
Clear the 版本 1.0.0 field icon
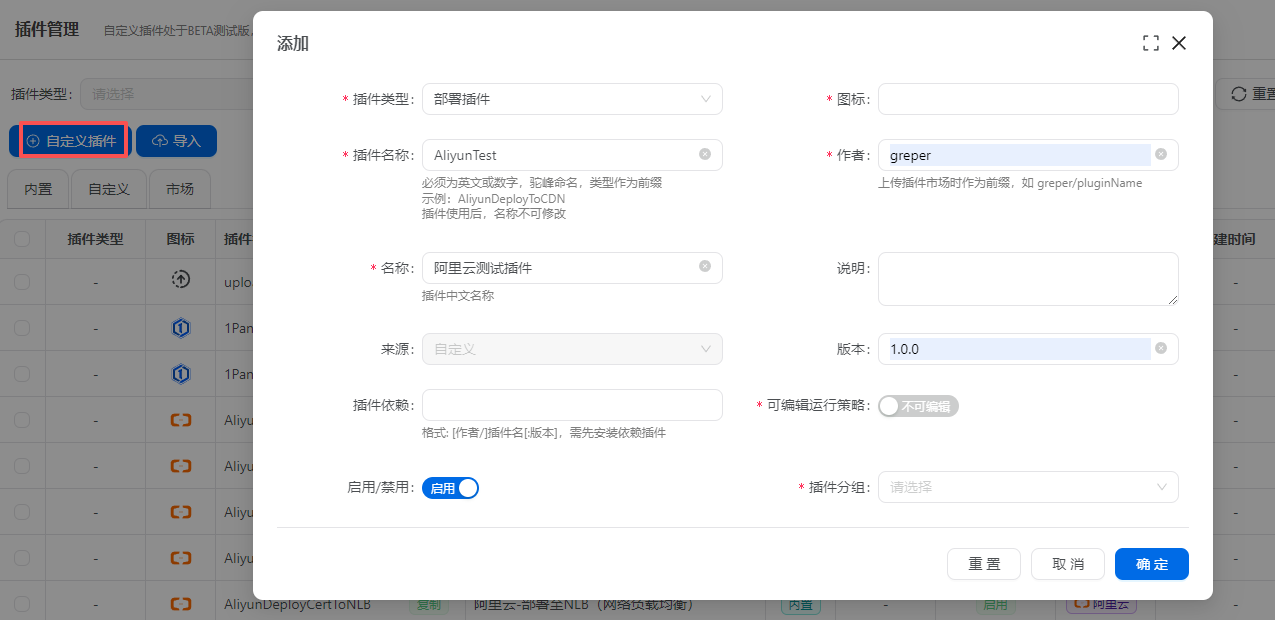(1160, 349)
